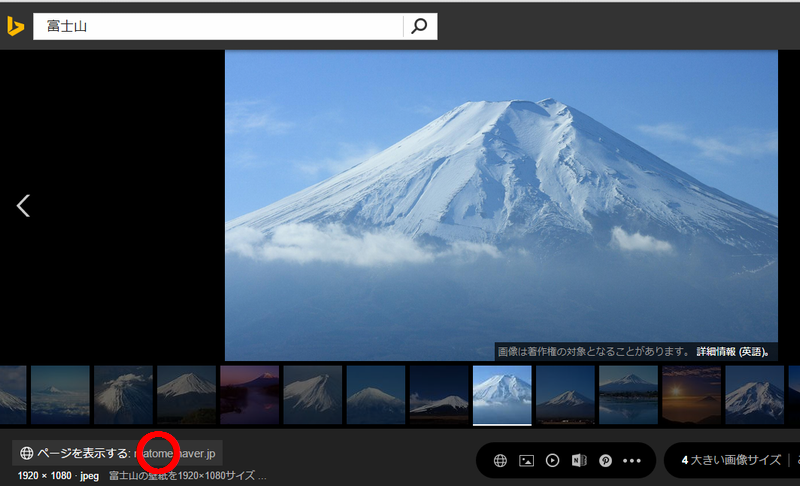The width and height of the screenshot is (800, 486).
Task: Click the globe icon in action bar
Action: pos(501,460)
